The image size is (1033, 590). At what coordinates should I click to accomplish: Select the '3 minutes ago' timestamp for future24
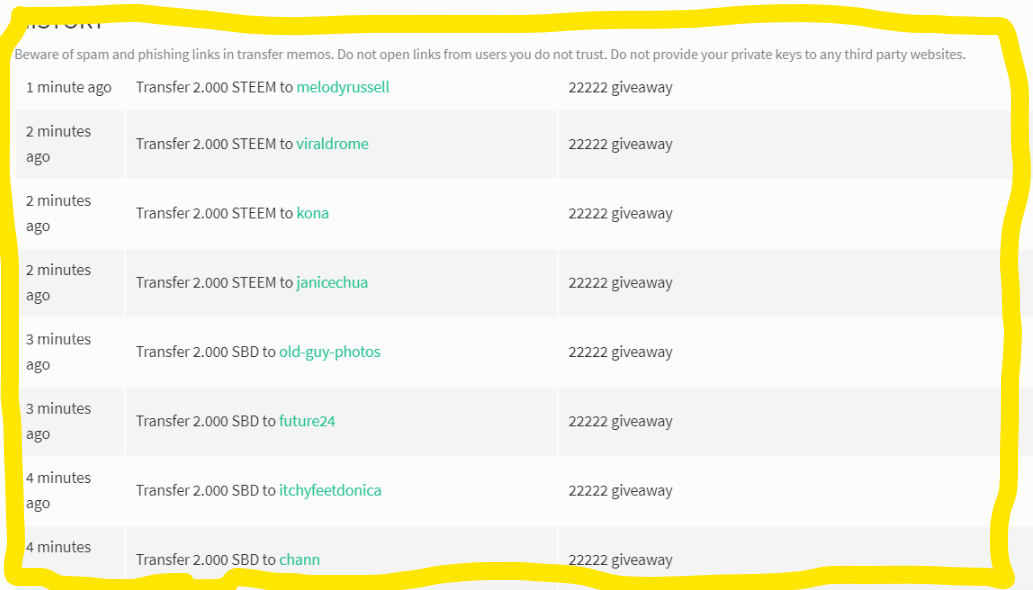58,421
